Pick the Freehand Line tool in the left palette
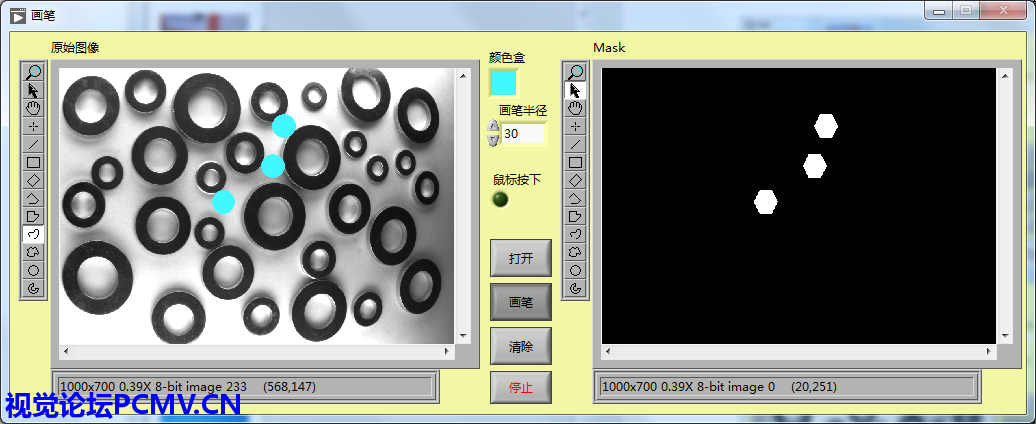 tap(34, 234)
